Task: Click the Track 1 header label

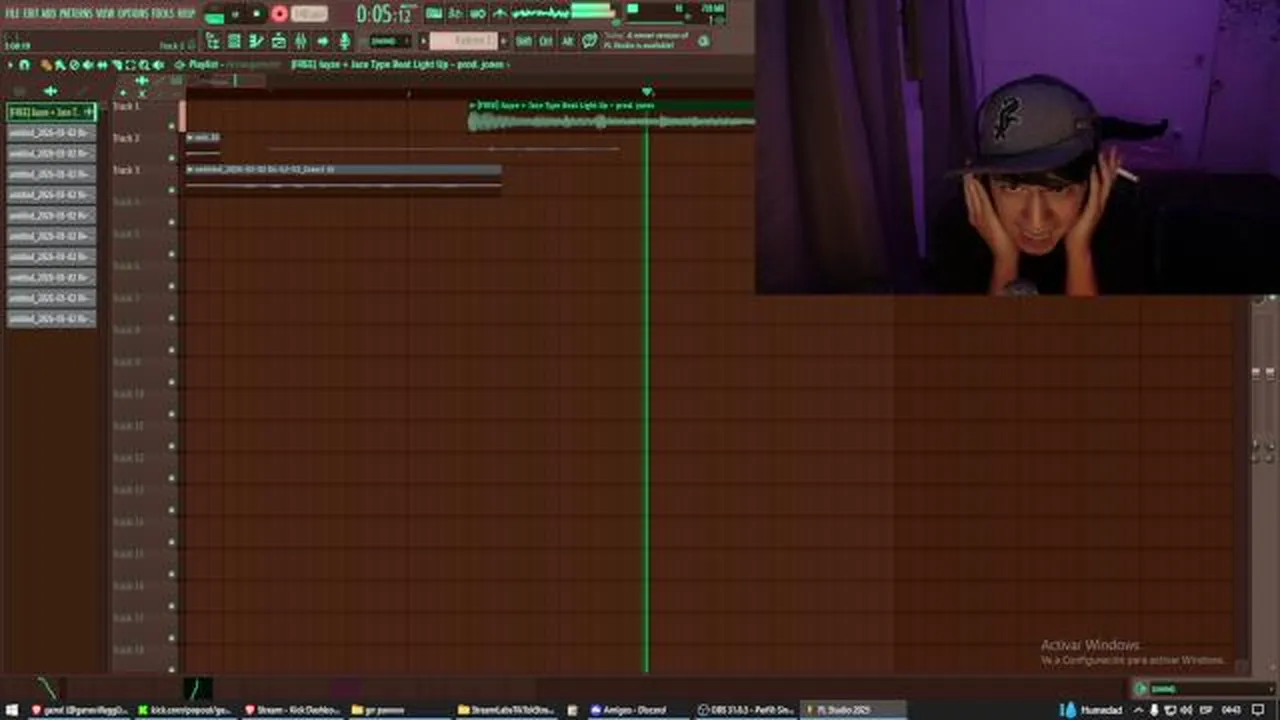Action: pos(126,106)
